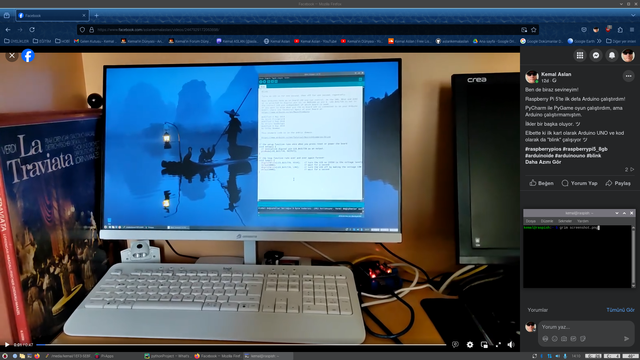
Task: List all tabs dropdown arrow
Action: 633,16
